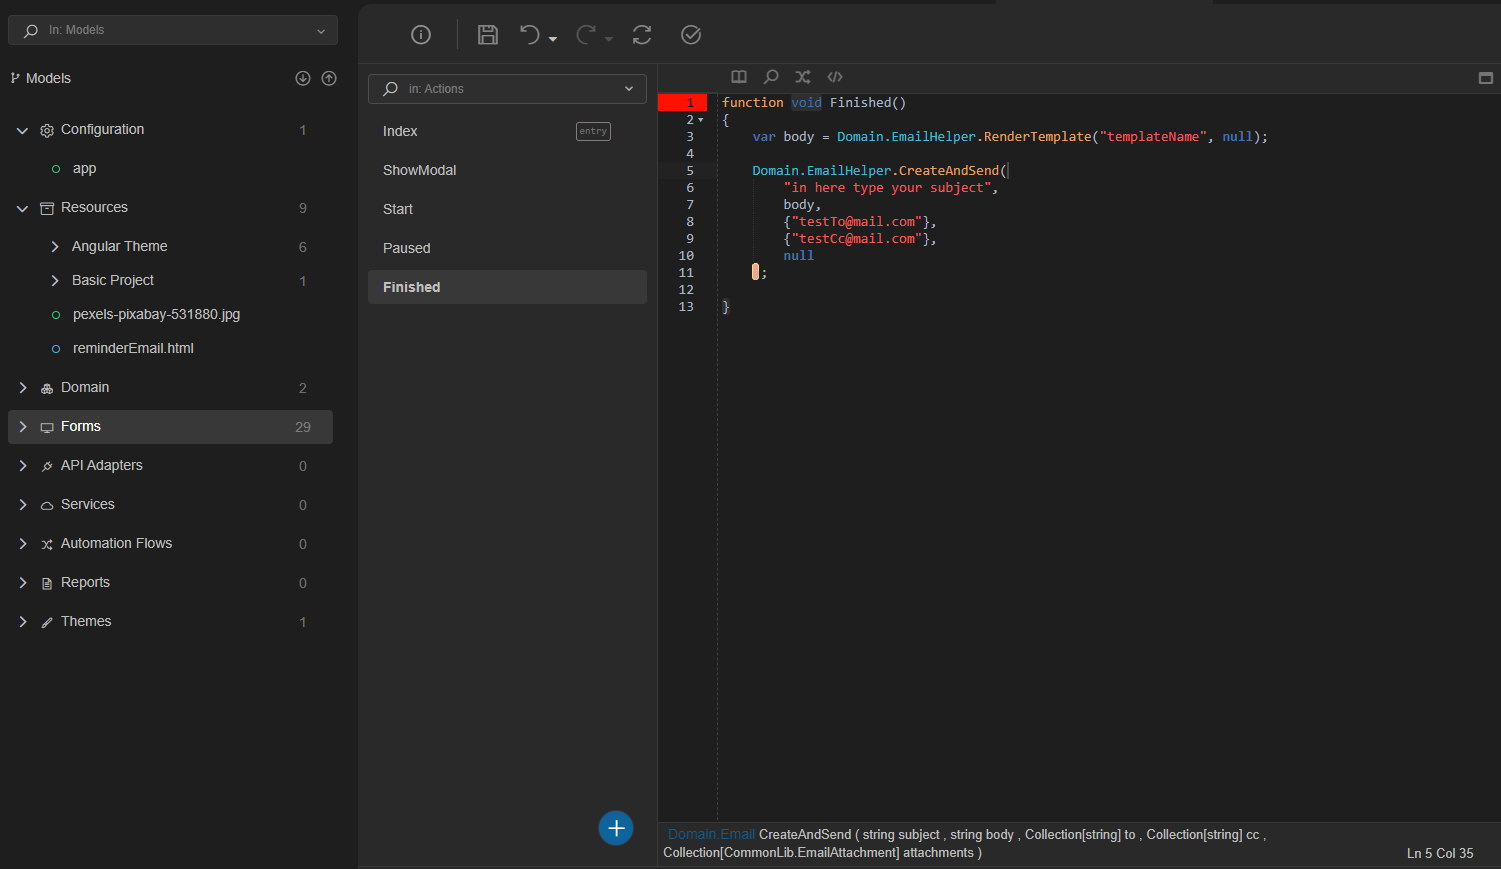Toggle the side panel icon at top right
This screenshot has width=1501, height=869.
click(x=1485, y=76)
